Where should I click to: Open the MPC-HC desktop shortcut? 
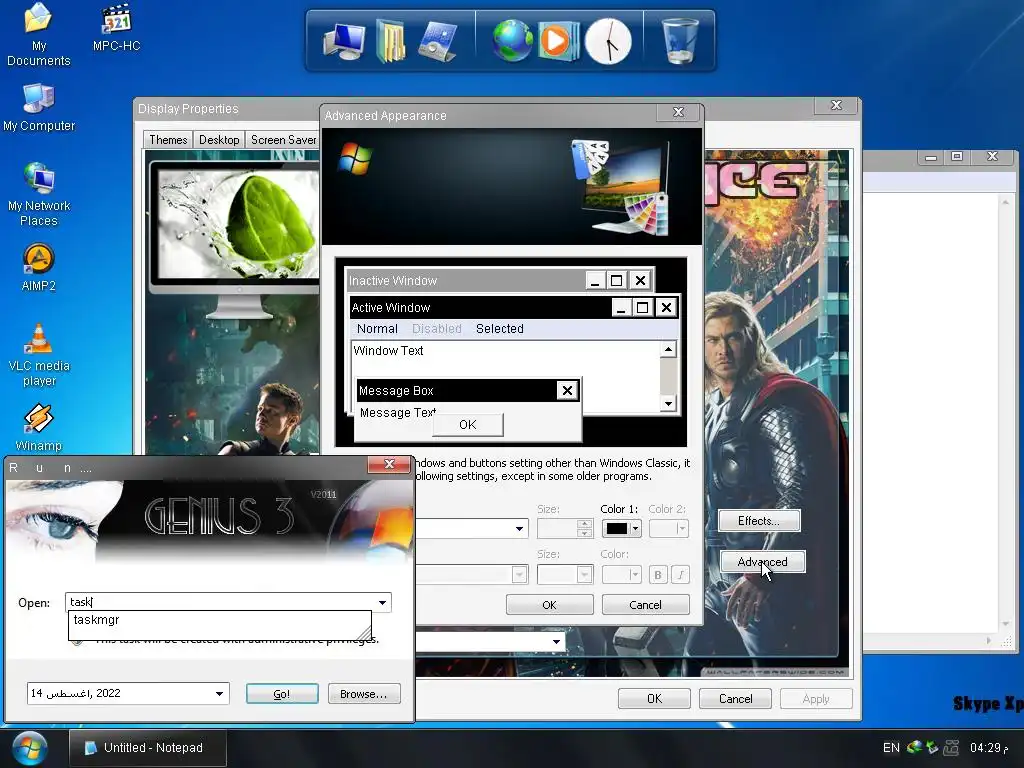click(x=116, y=27)
